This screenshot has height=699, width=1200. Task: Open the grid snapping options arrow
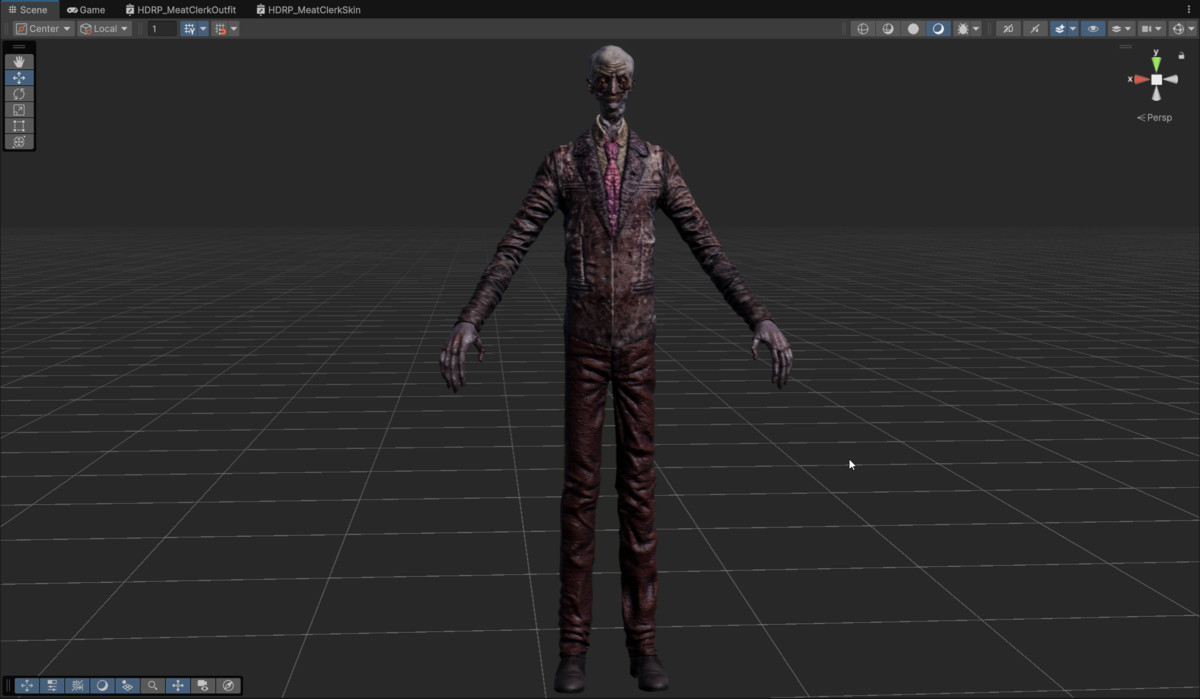pyautogui.click(x=234, y=29)
